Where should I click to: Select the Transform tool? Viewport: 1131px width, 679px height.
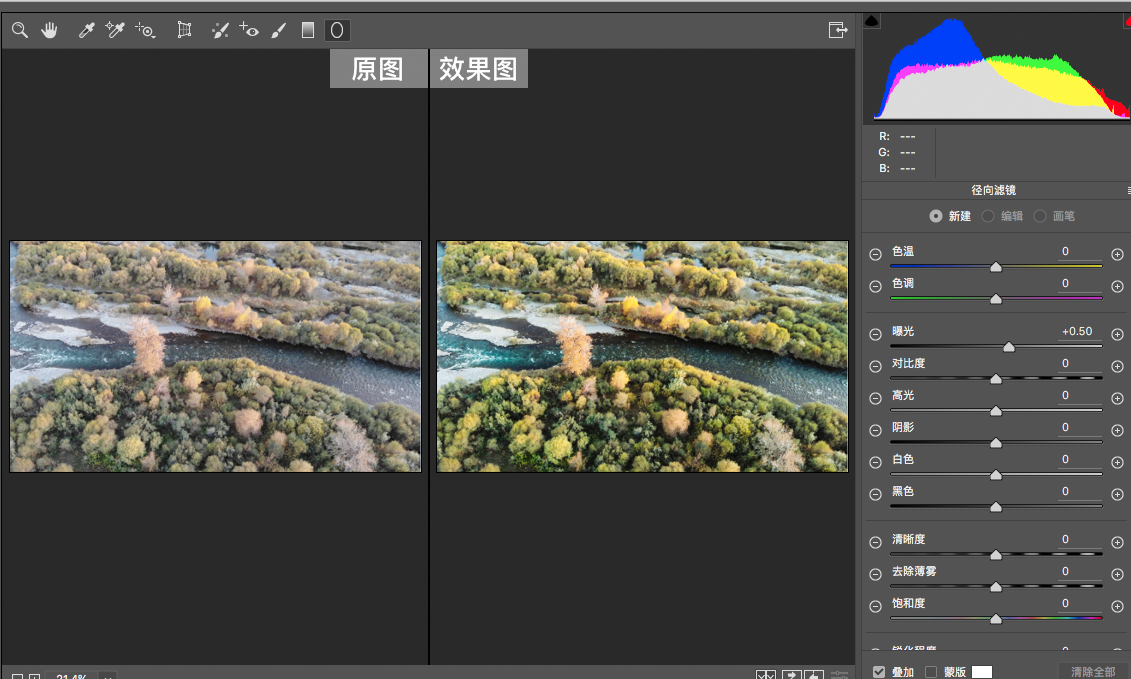coord(184,31)
